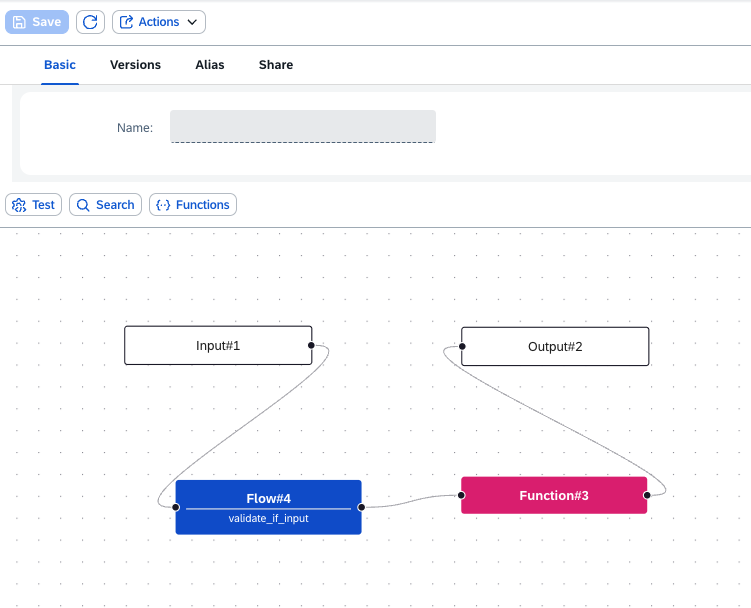
Task: Click the validate_if_input label in Flow#4
Action: [x=268, y=518]
